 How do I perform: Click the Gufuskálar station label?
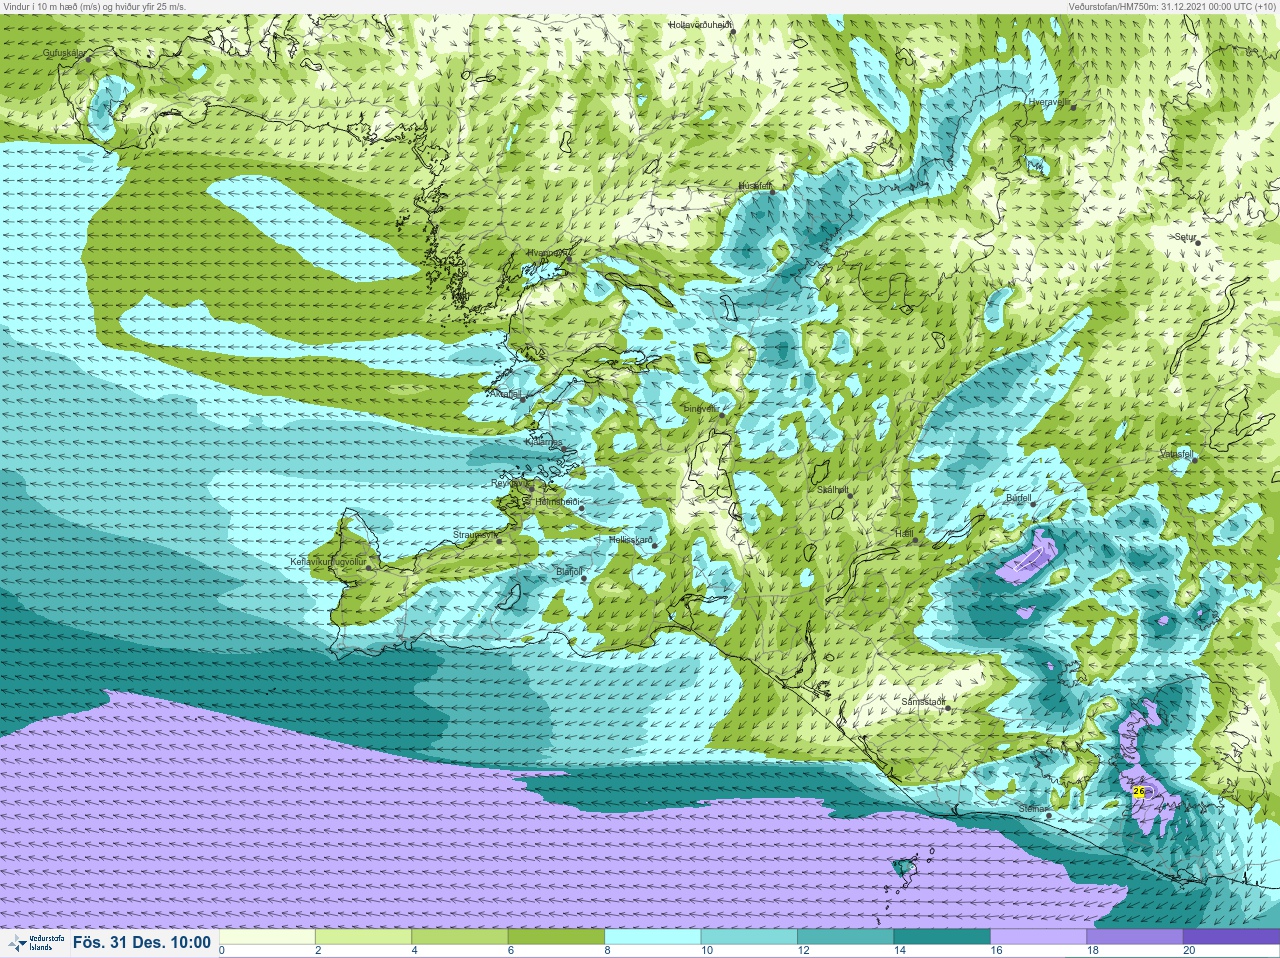coord(64,52)
